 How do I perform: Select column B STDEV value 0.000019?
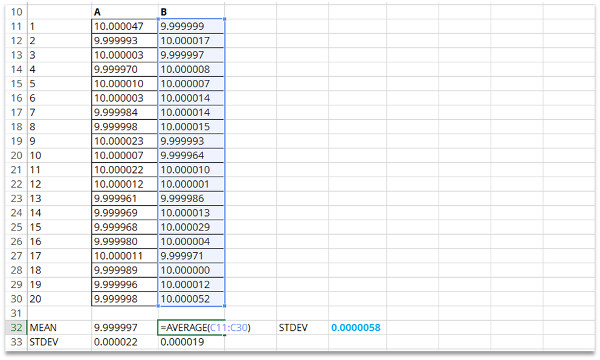tap(191, 342)
